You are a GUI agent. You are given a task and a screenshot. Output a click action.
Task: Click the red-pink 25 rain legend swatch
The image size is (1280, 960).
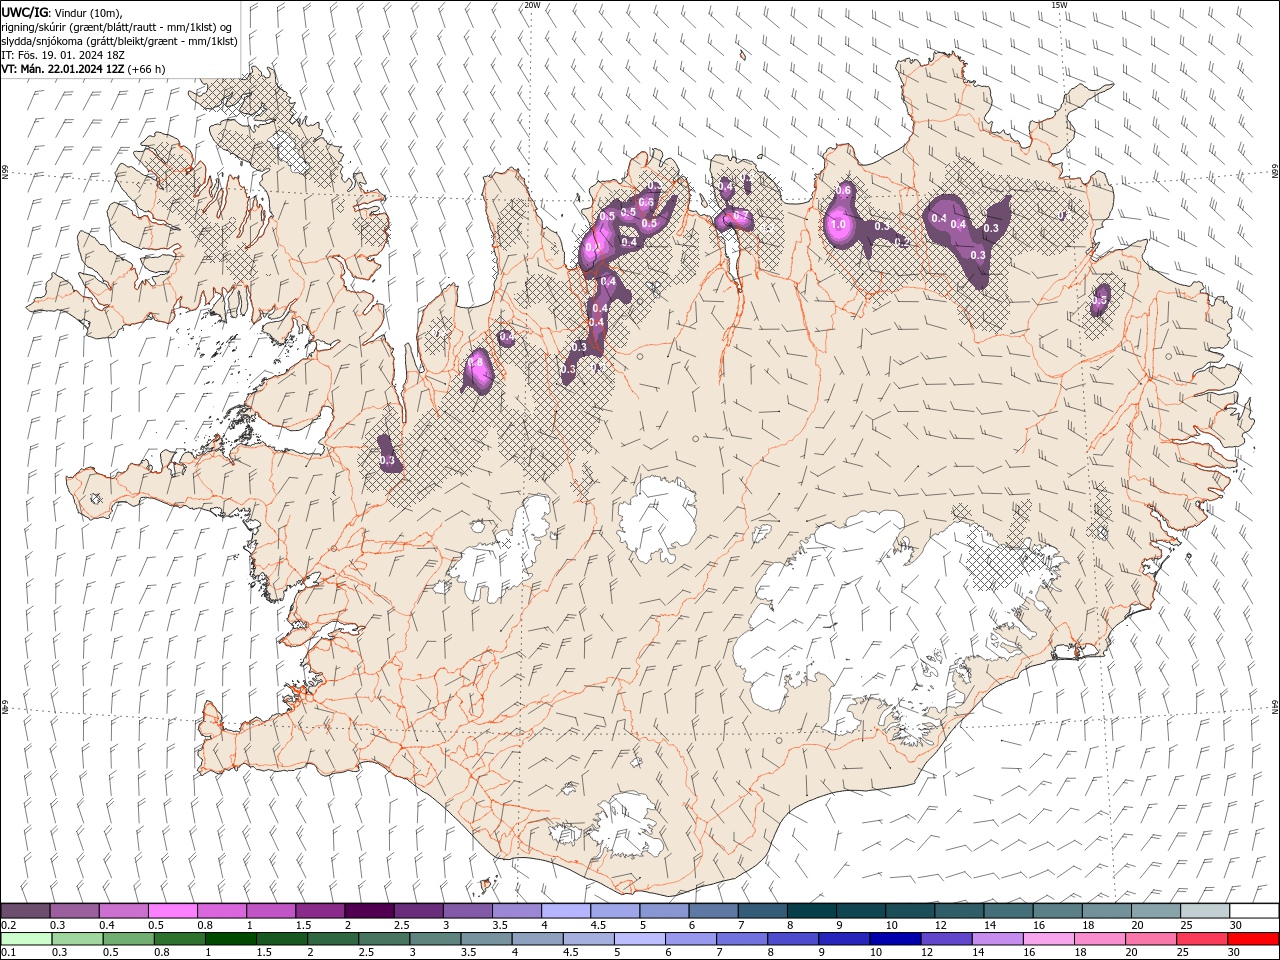click(1202, 939)
